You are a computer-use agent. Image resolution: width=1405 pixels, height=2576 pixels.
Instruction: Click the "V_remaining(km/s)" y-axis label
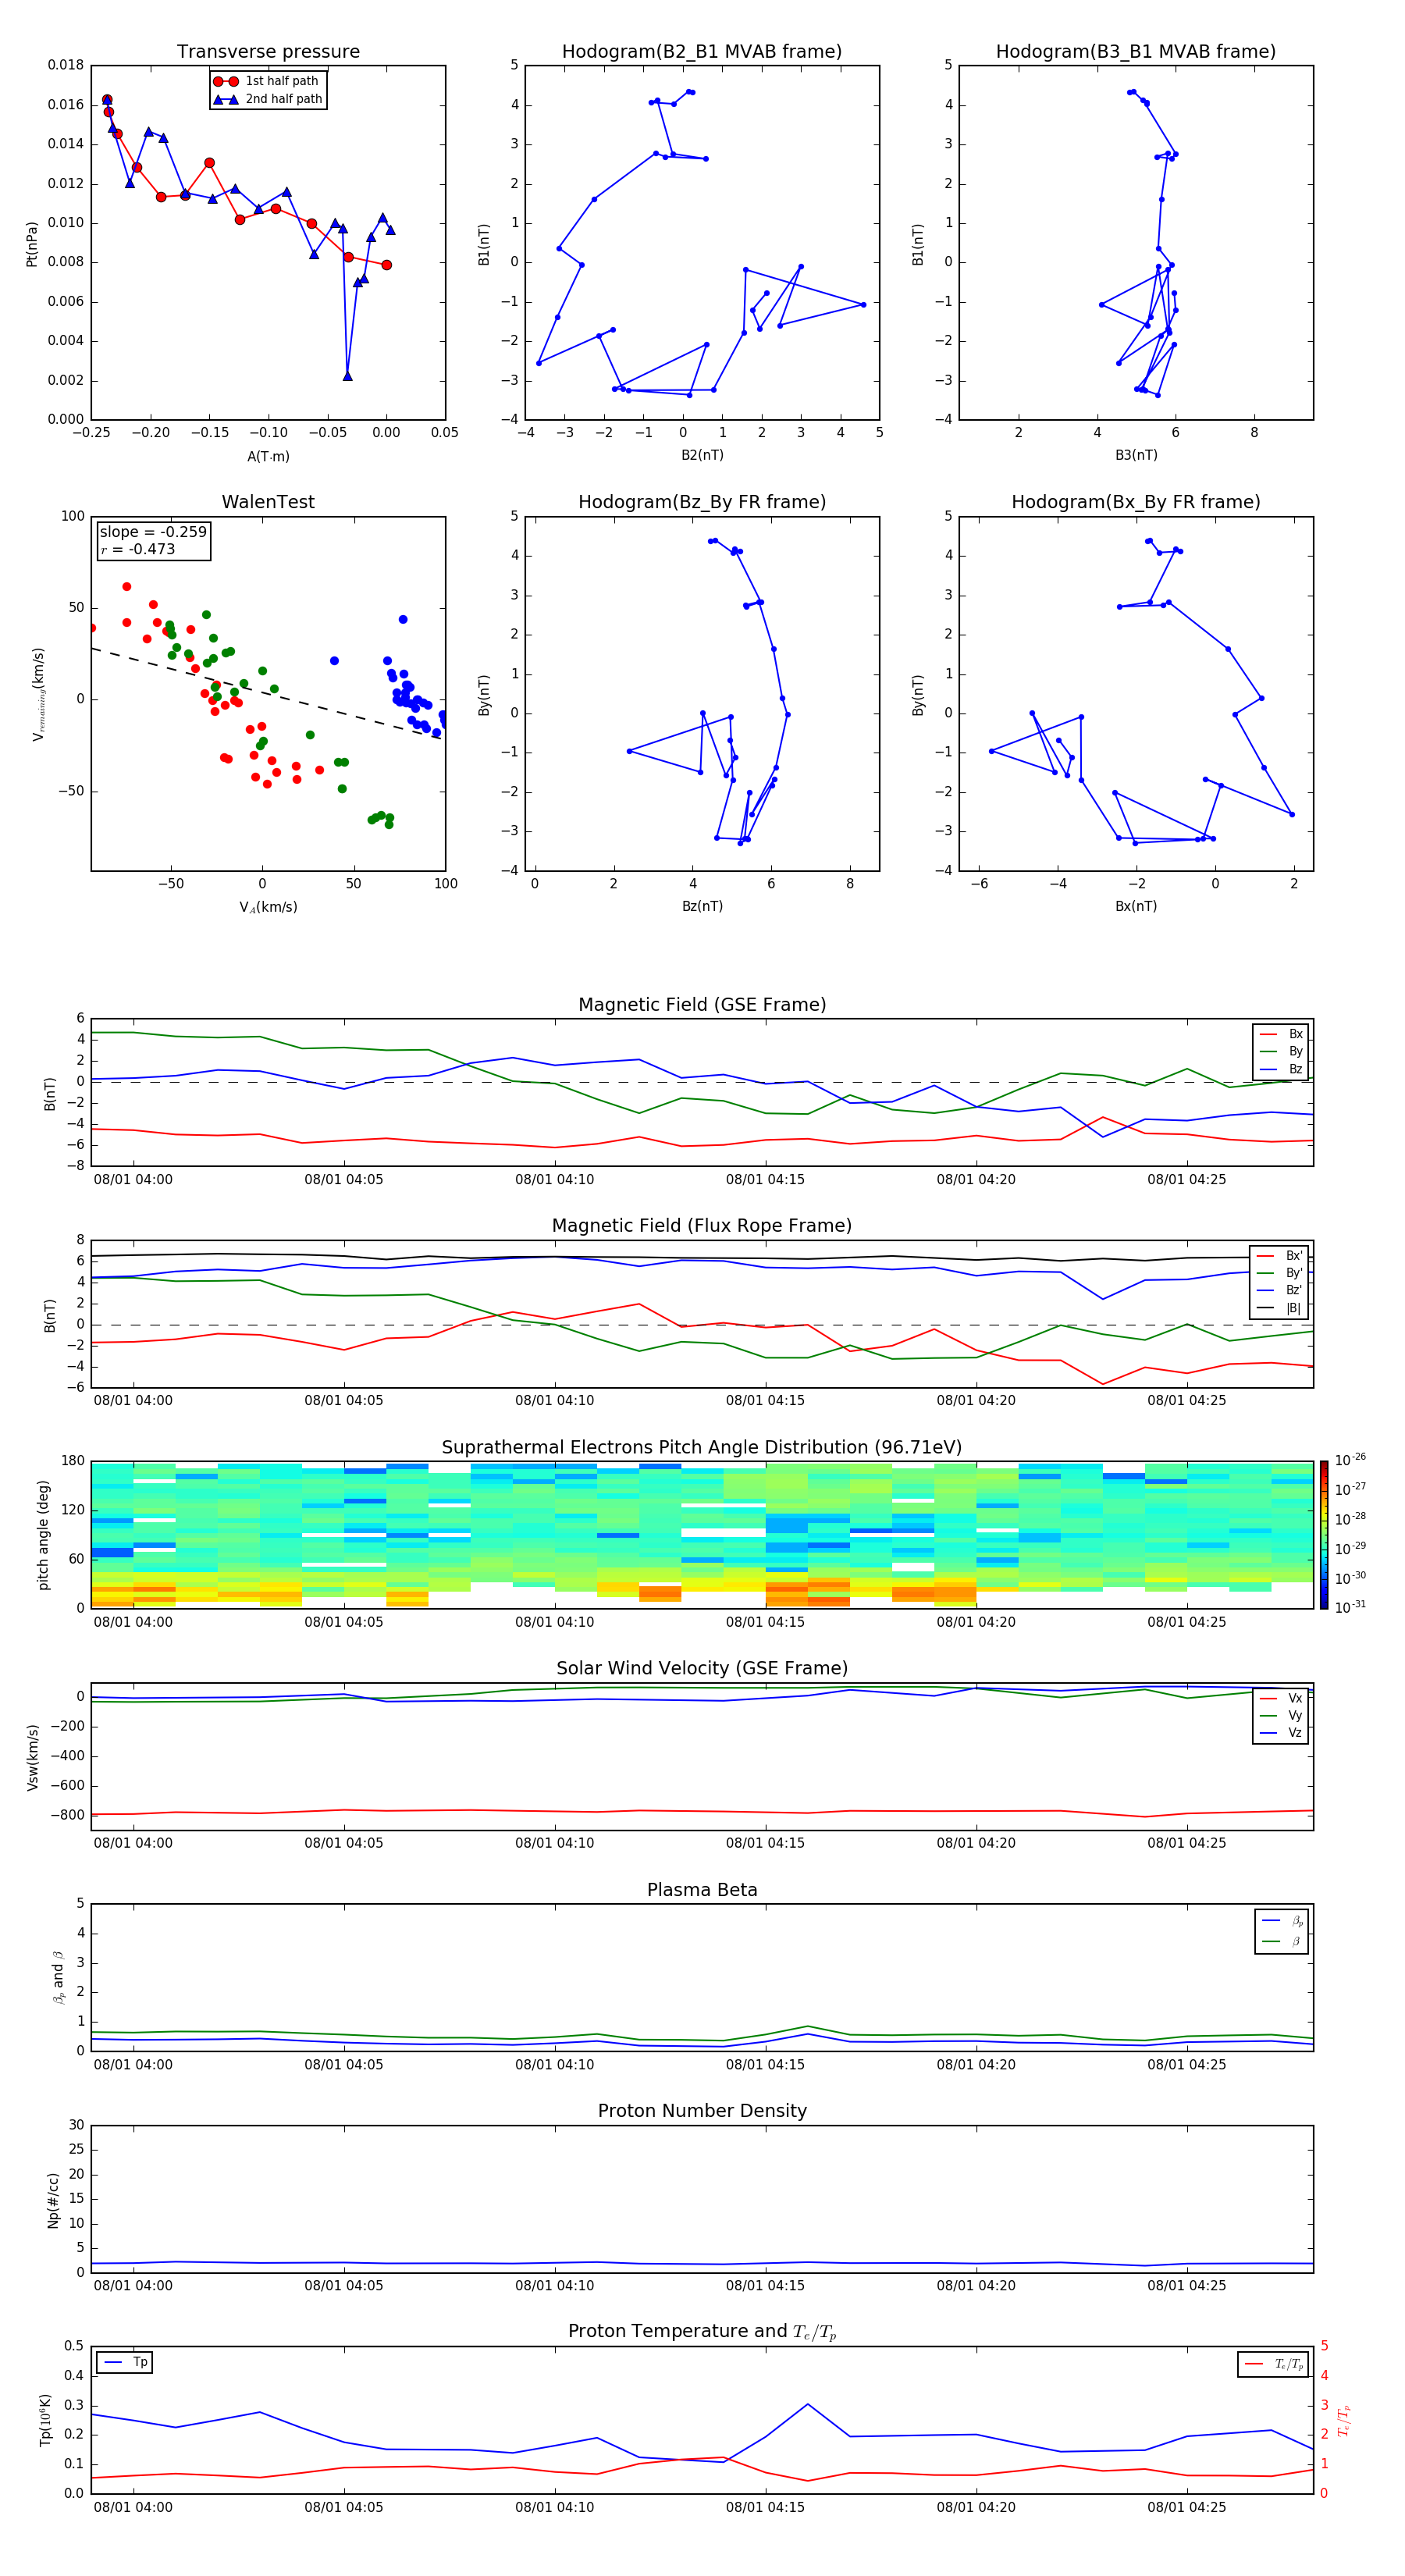[x=38, y=694]
